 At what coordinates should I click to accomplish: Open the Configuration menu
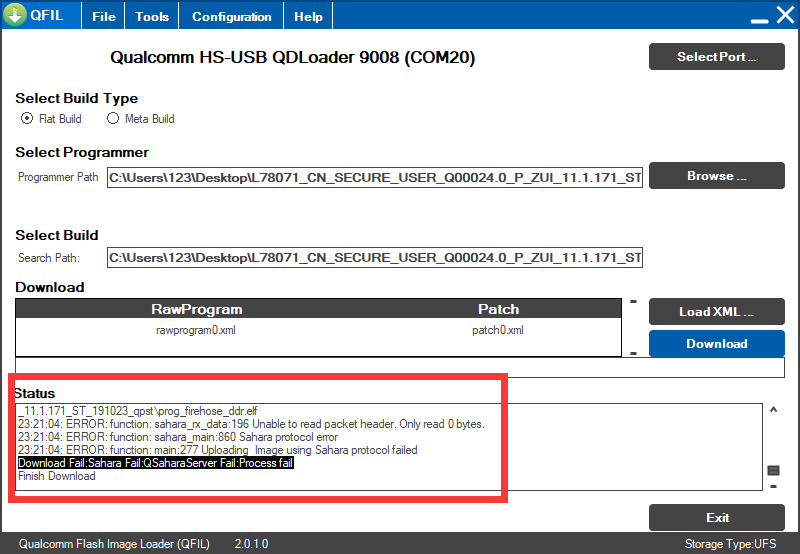click(x=231, y=17)
